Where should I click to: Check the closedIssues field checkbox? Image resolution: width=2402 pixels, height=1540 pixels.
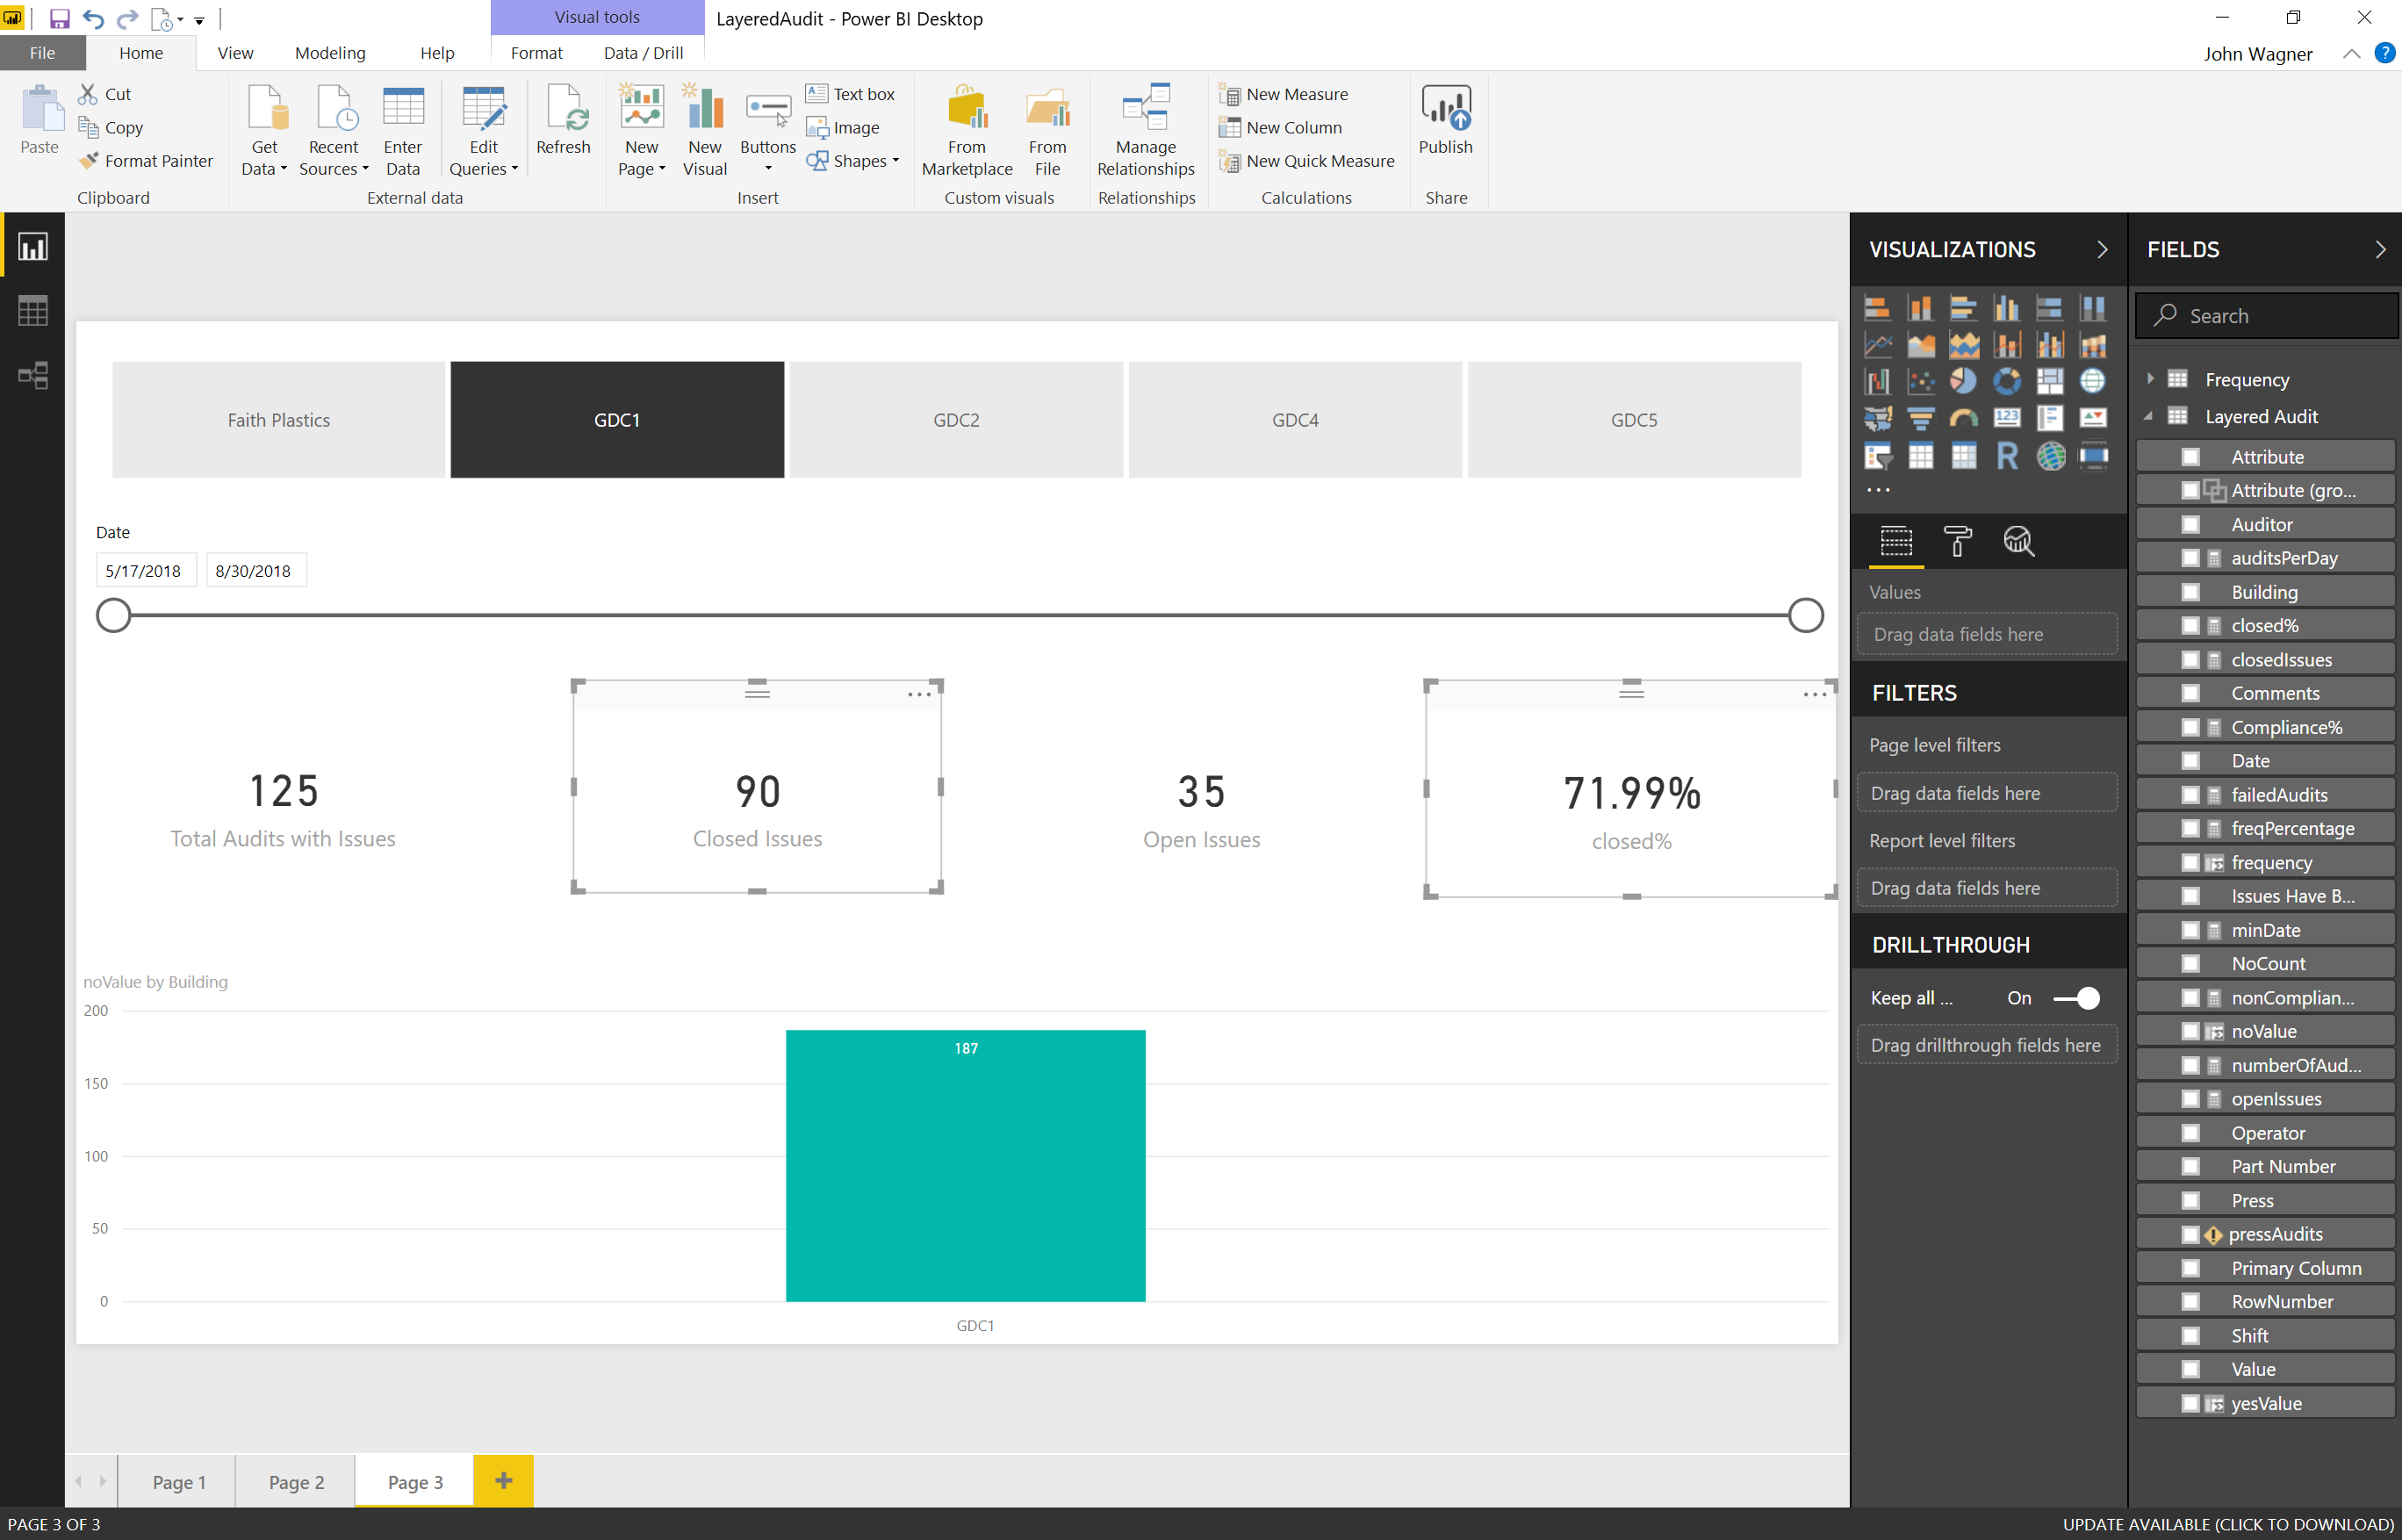[x=2190, y=660]
